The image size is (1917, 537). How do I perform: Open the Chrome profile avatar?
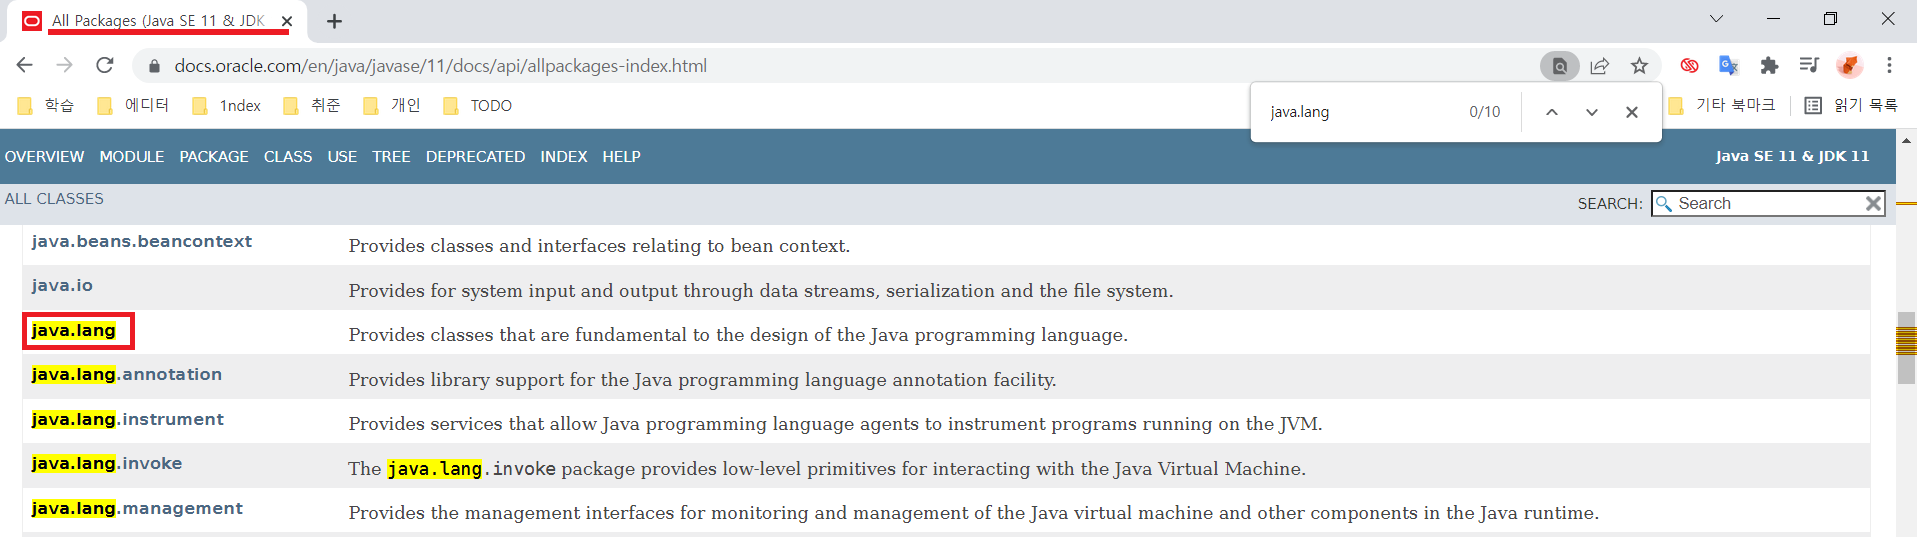point(1849,66)
